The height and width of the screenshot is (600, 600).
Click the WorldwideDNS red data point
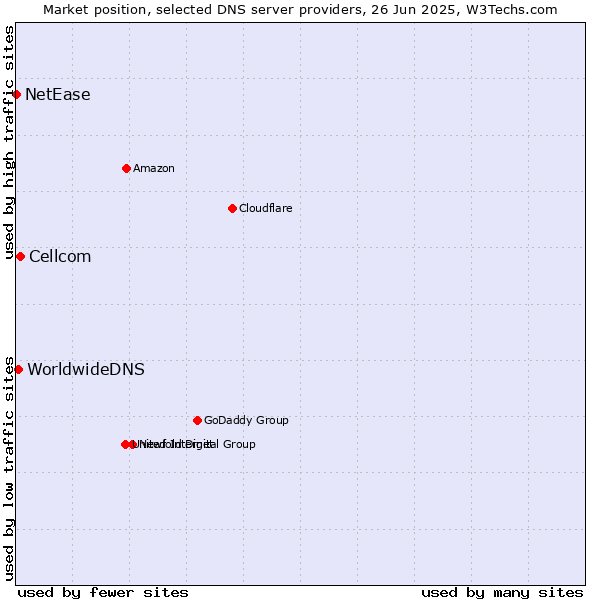[19, 370]
